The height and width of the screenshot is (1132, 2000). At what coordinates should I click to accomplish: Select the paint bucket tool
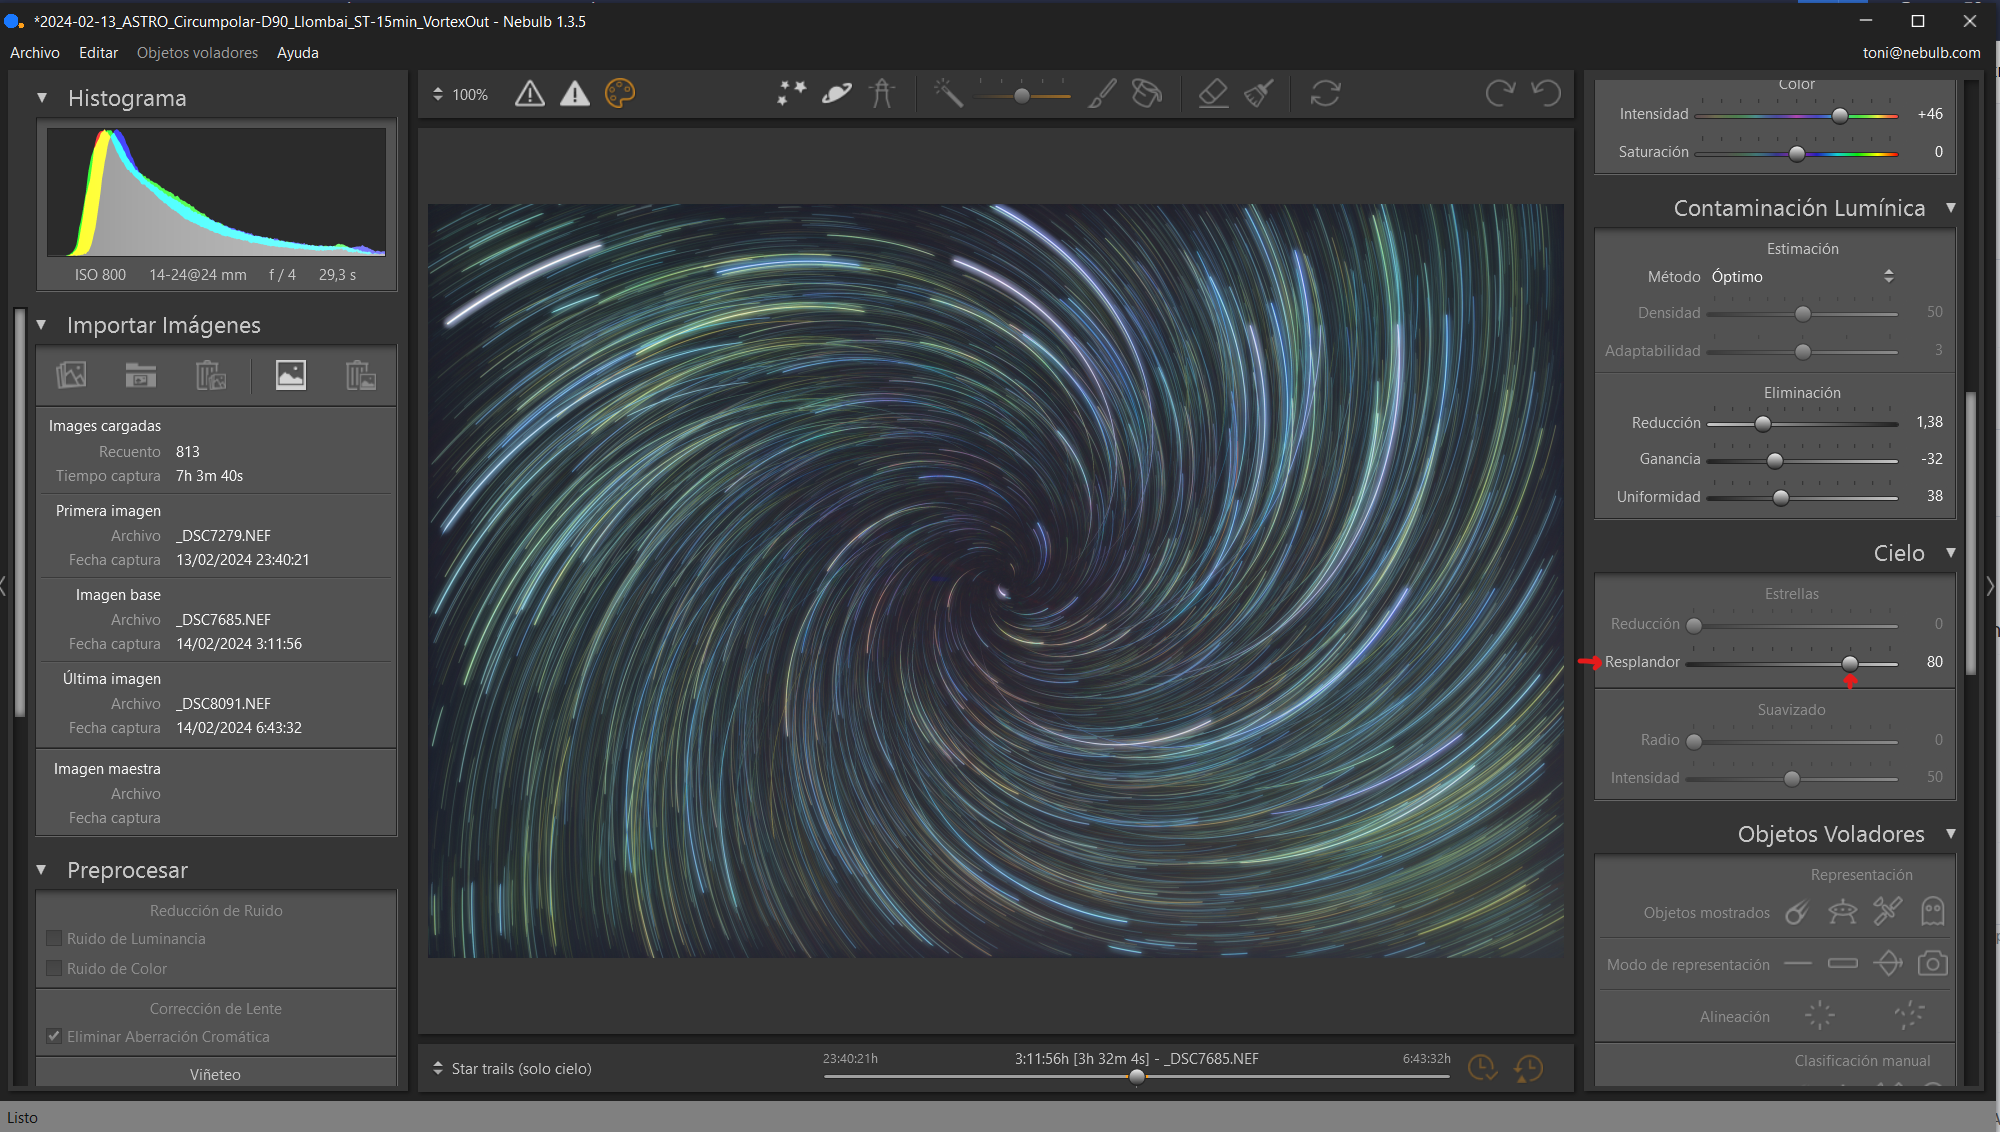[x=1147, y=94]
